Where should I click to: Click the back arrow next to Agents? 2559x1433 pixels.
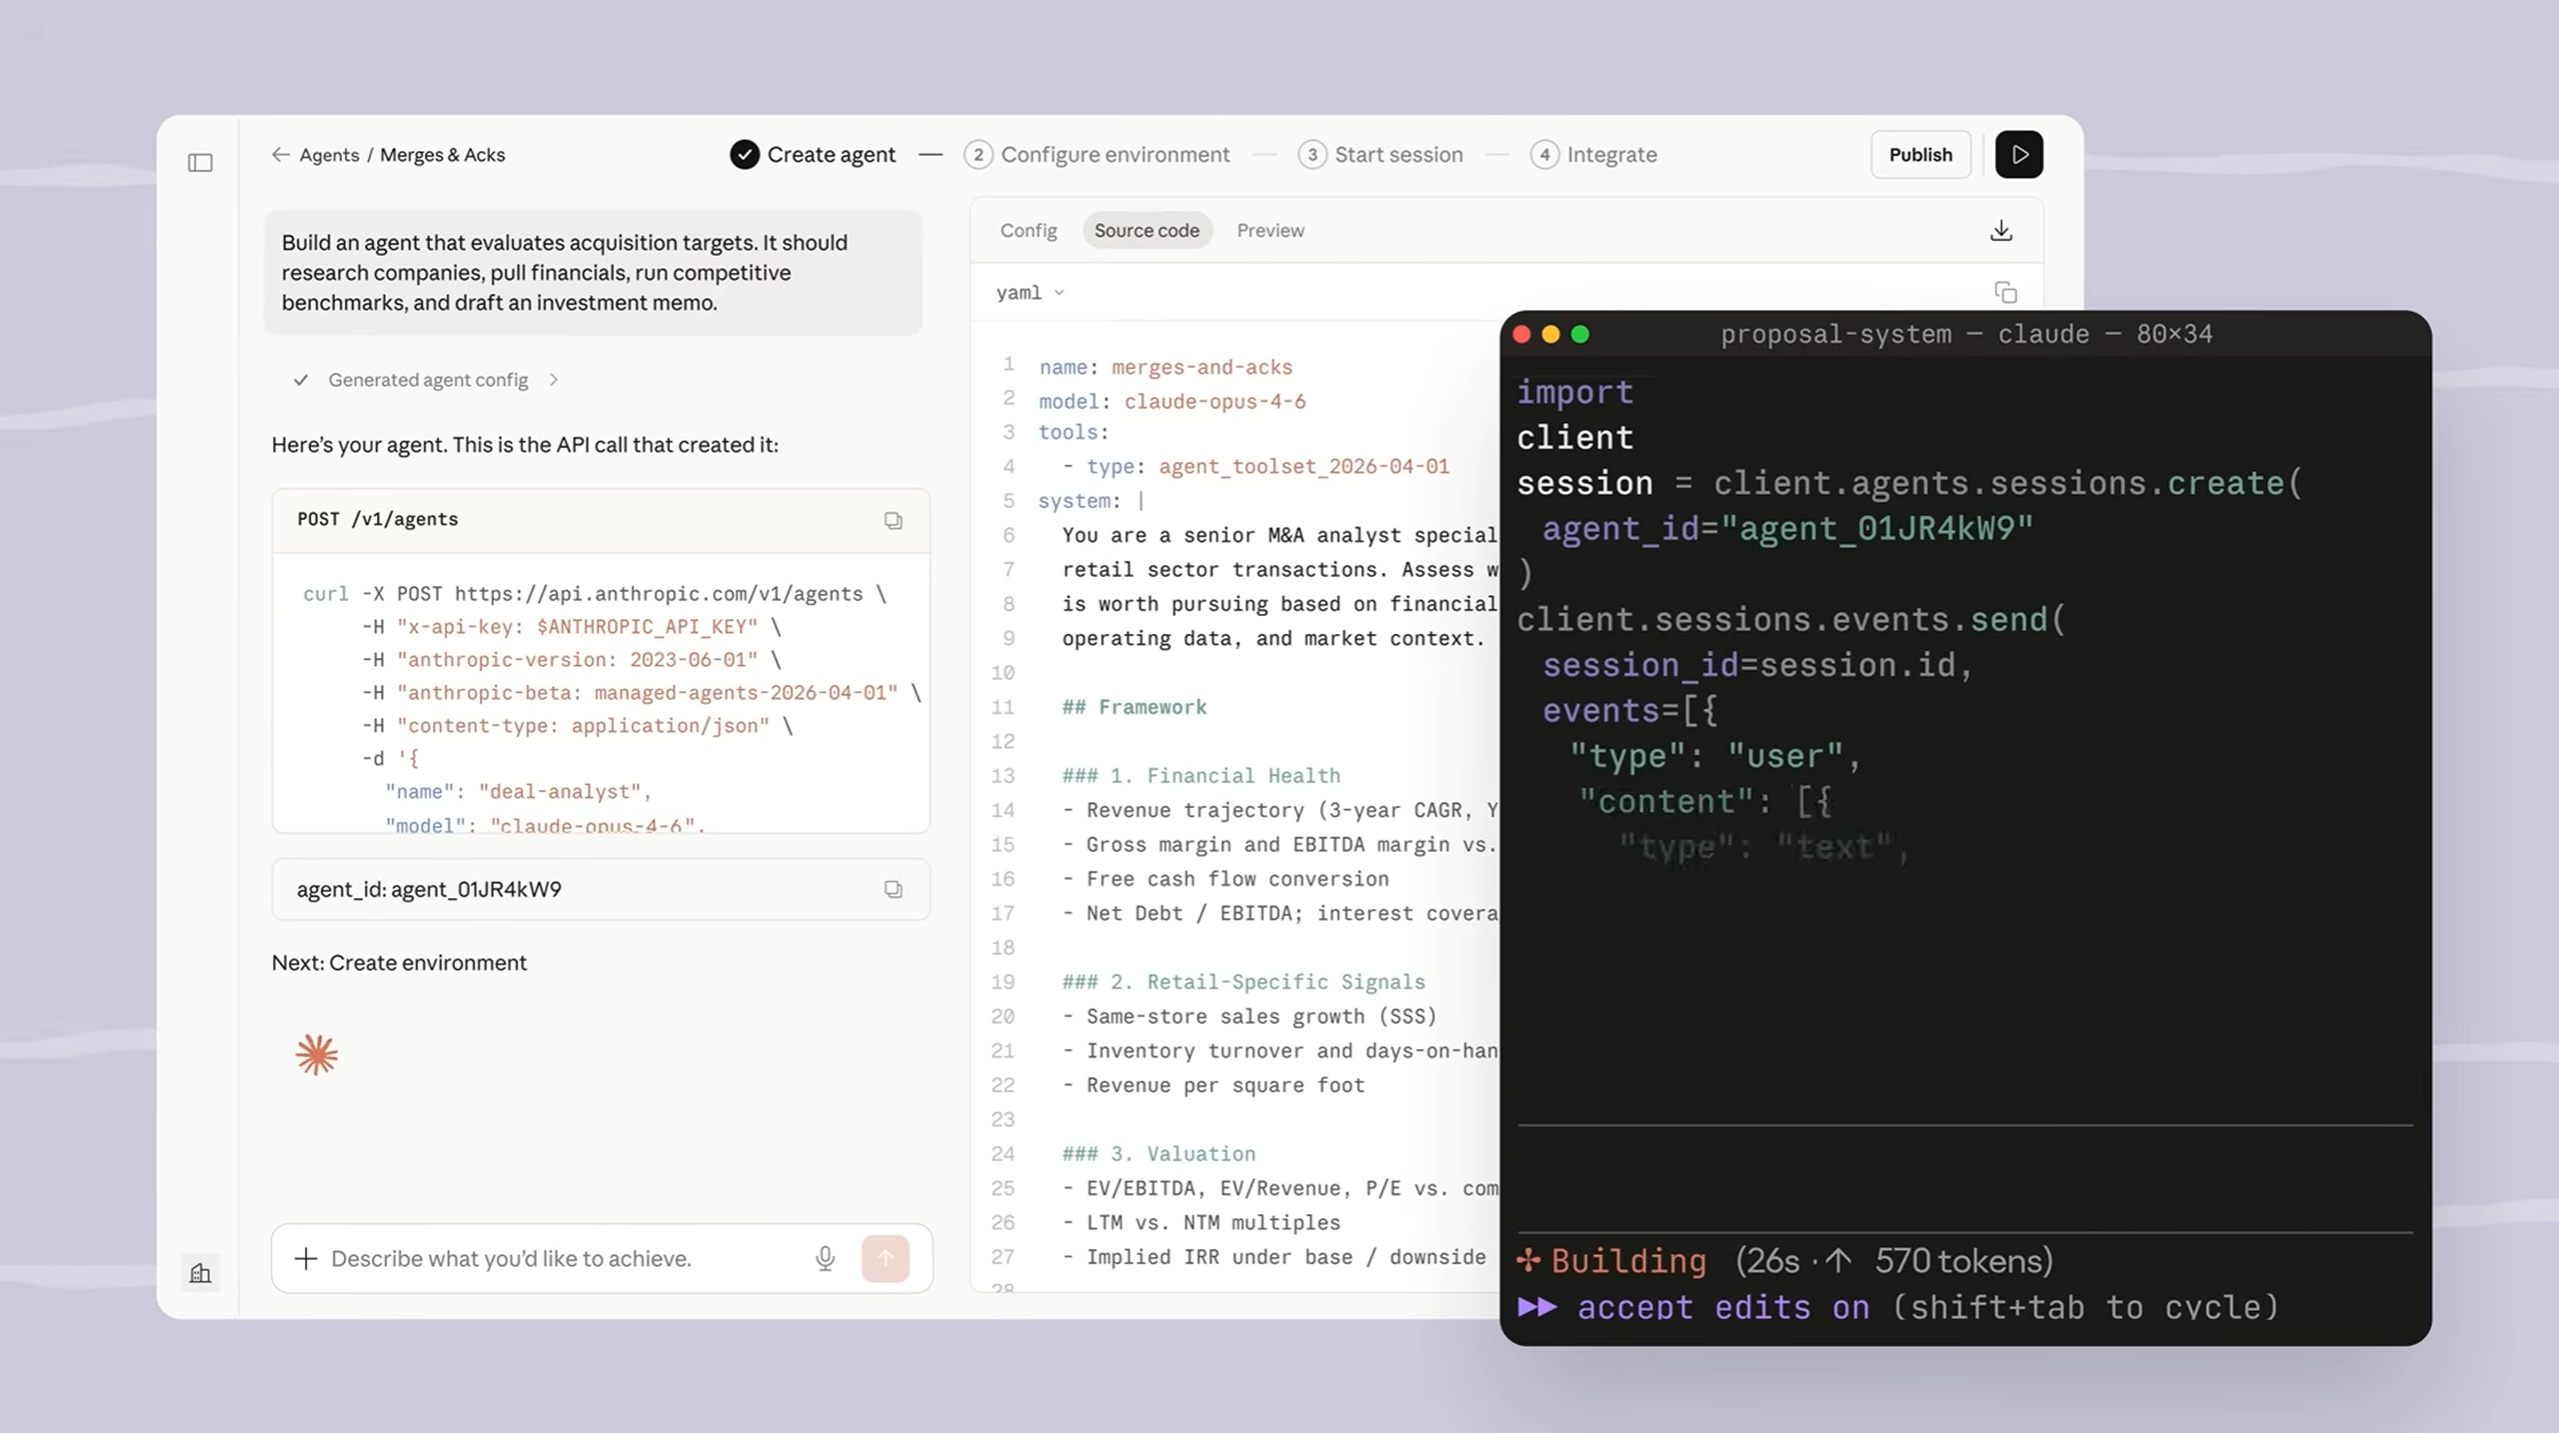(x=280, y=154)
